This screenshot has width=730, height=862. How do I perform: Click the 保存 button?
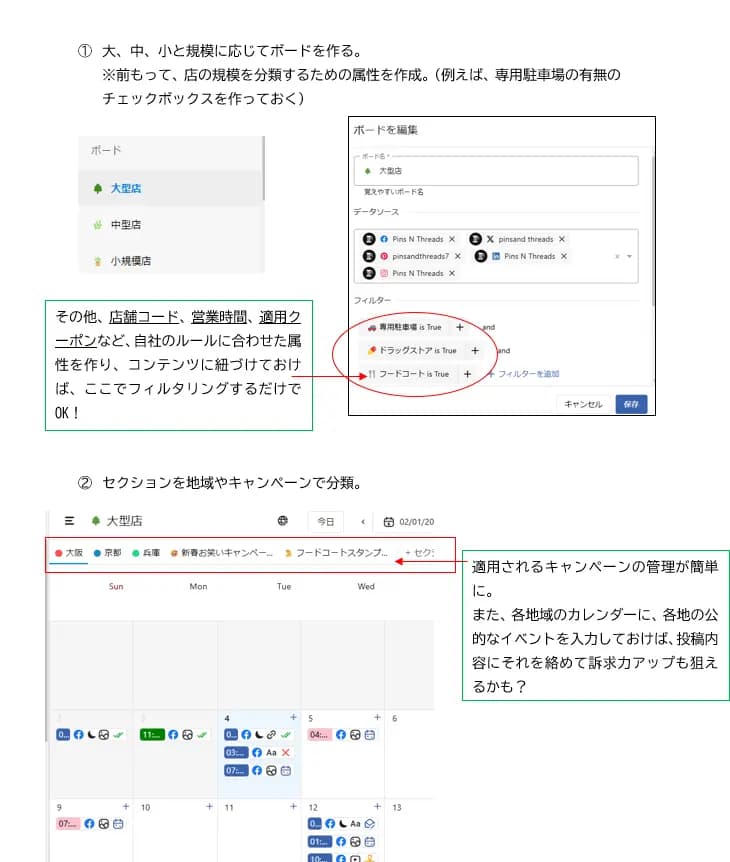tap(631, 404)
